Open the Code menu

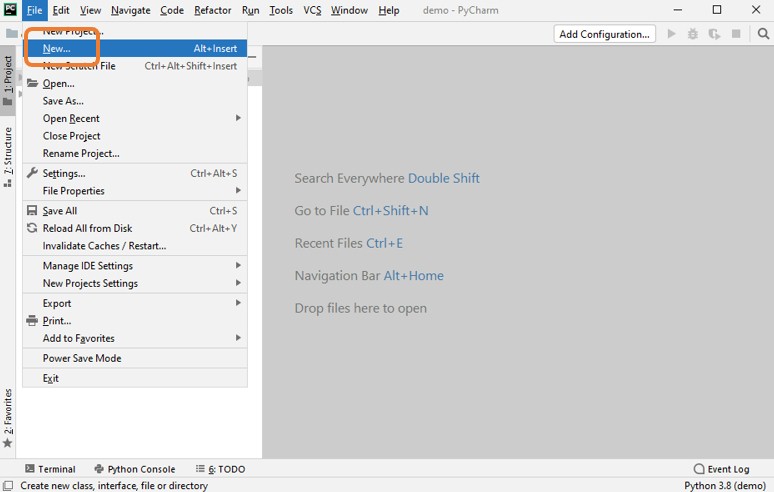tap(172, 10)
